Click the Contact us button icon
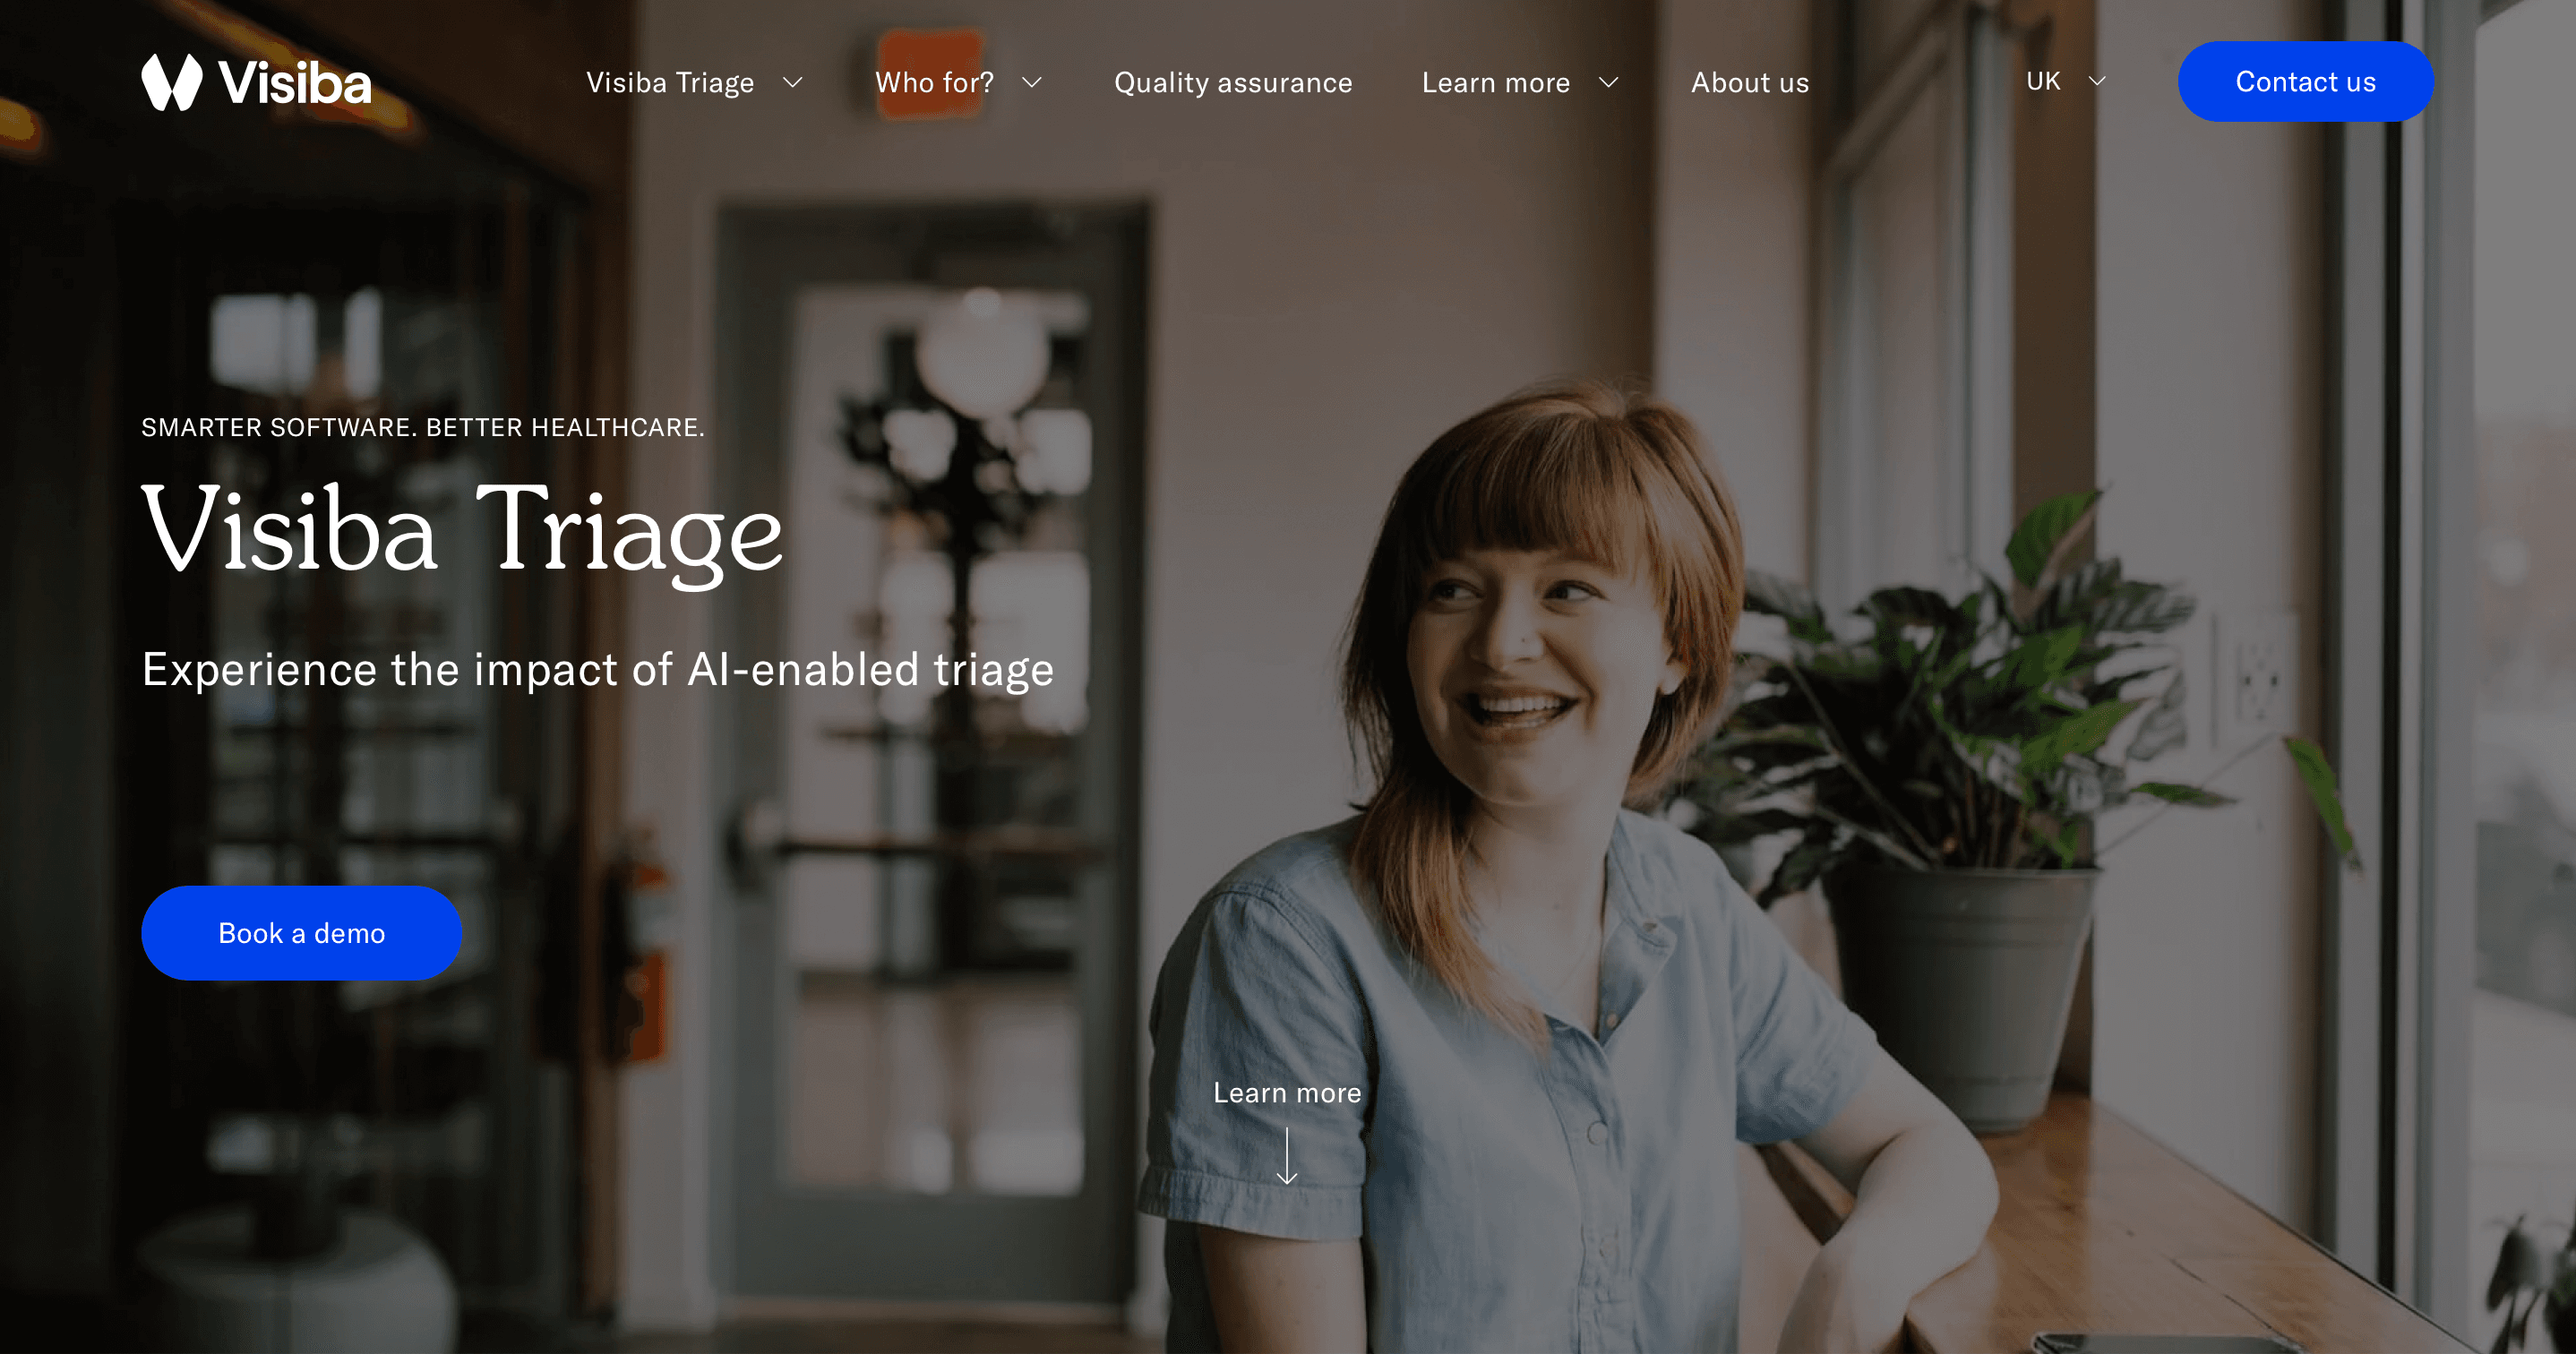Screen dimensions: 2576x1354 (x=2306, y=80)
